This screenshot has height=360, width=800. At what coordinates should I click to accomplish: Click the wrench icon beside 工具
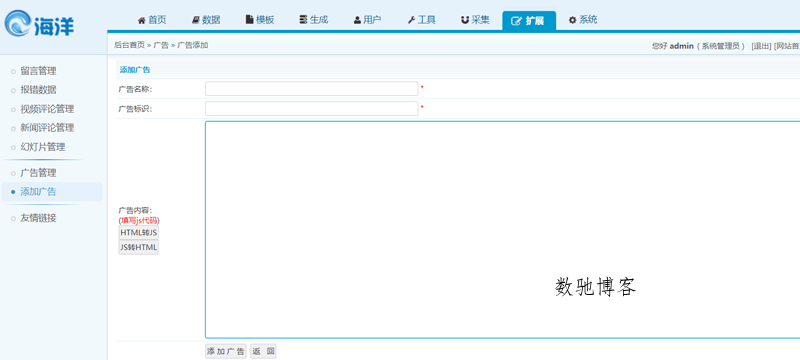tap(412, 20)
